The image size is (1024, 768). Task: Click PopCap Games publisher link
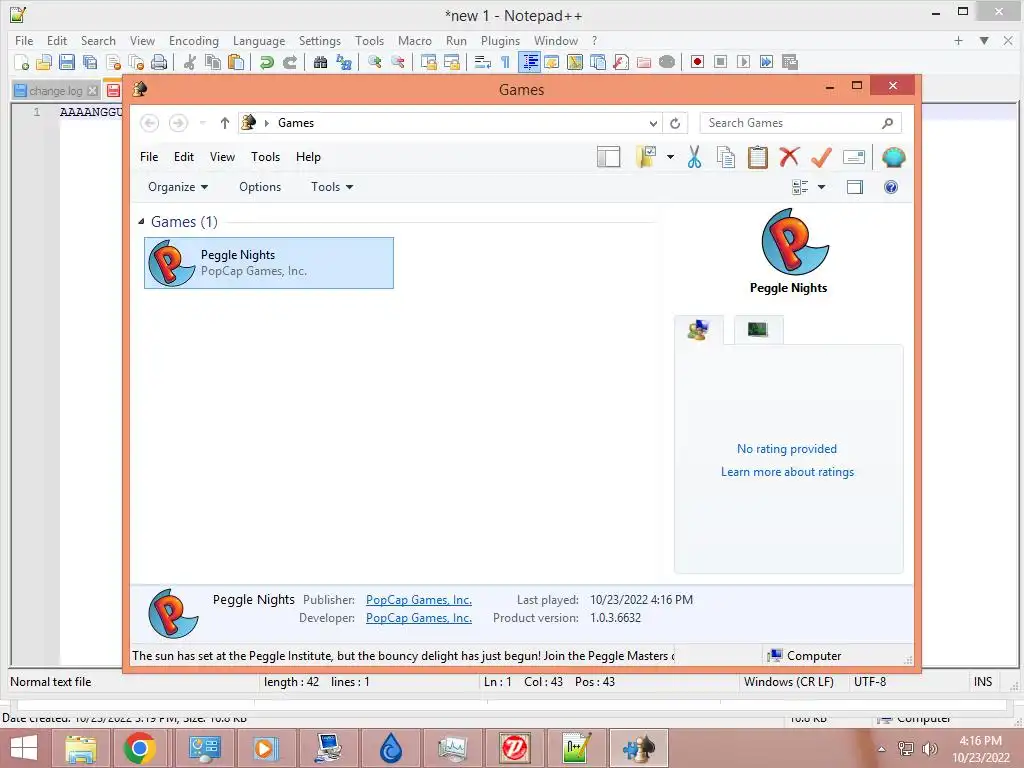(419, 600)
